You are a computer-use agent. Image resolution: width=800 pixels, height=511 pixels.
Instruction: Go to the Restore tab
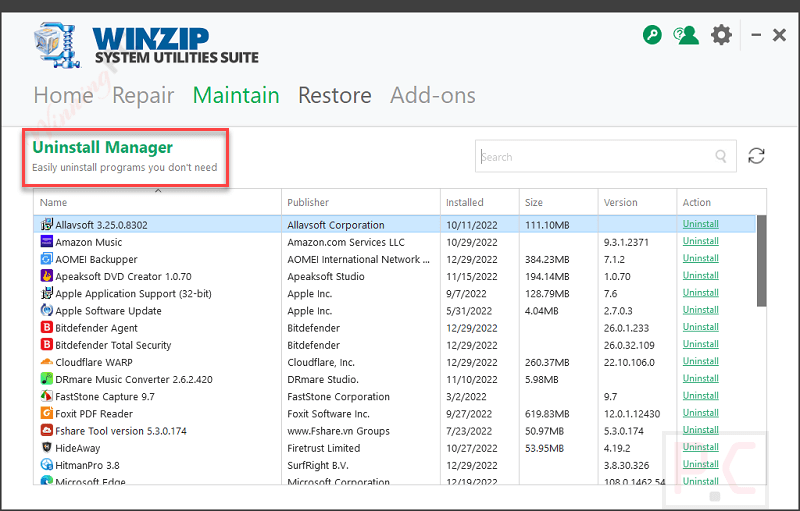point(334,95)
